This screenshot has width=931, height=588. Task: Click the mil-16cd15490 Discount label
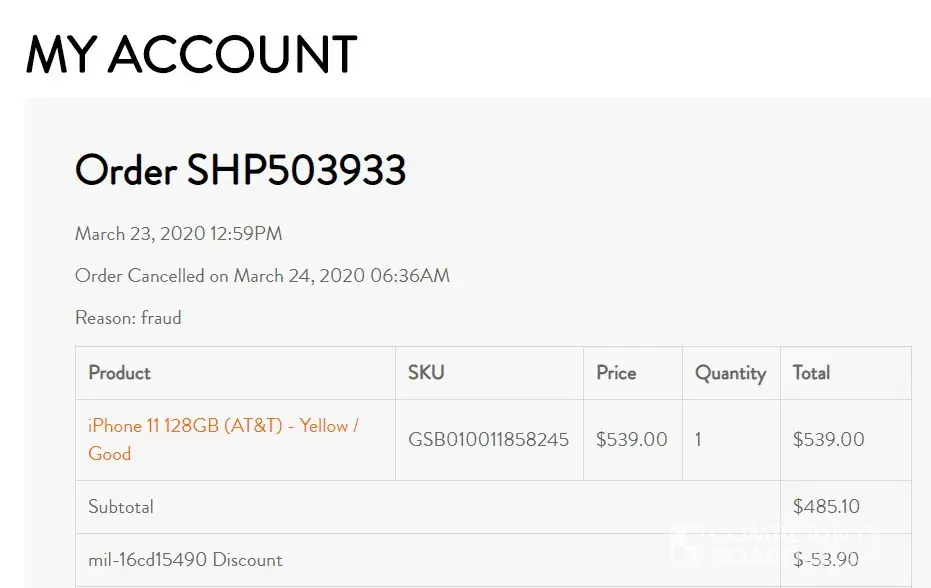click(185, 560)
